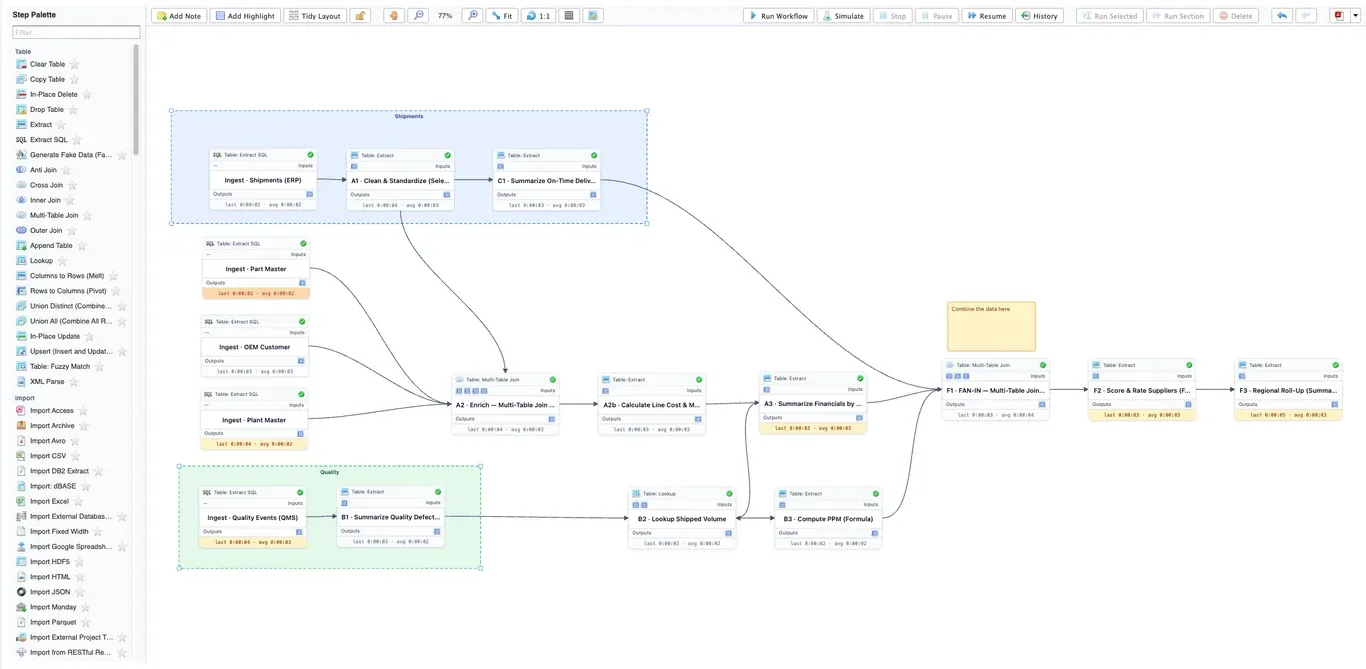
Task: Click the Step Palette scrollbar
Action: 136,100
